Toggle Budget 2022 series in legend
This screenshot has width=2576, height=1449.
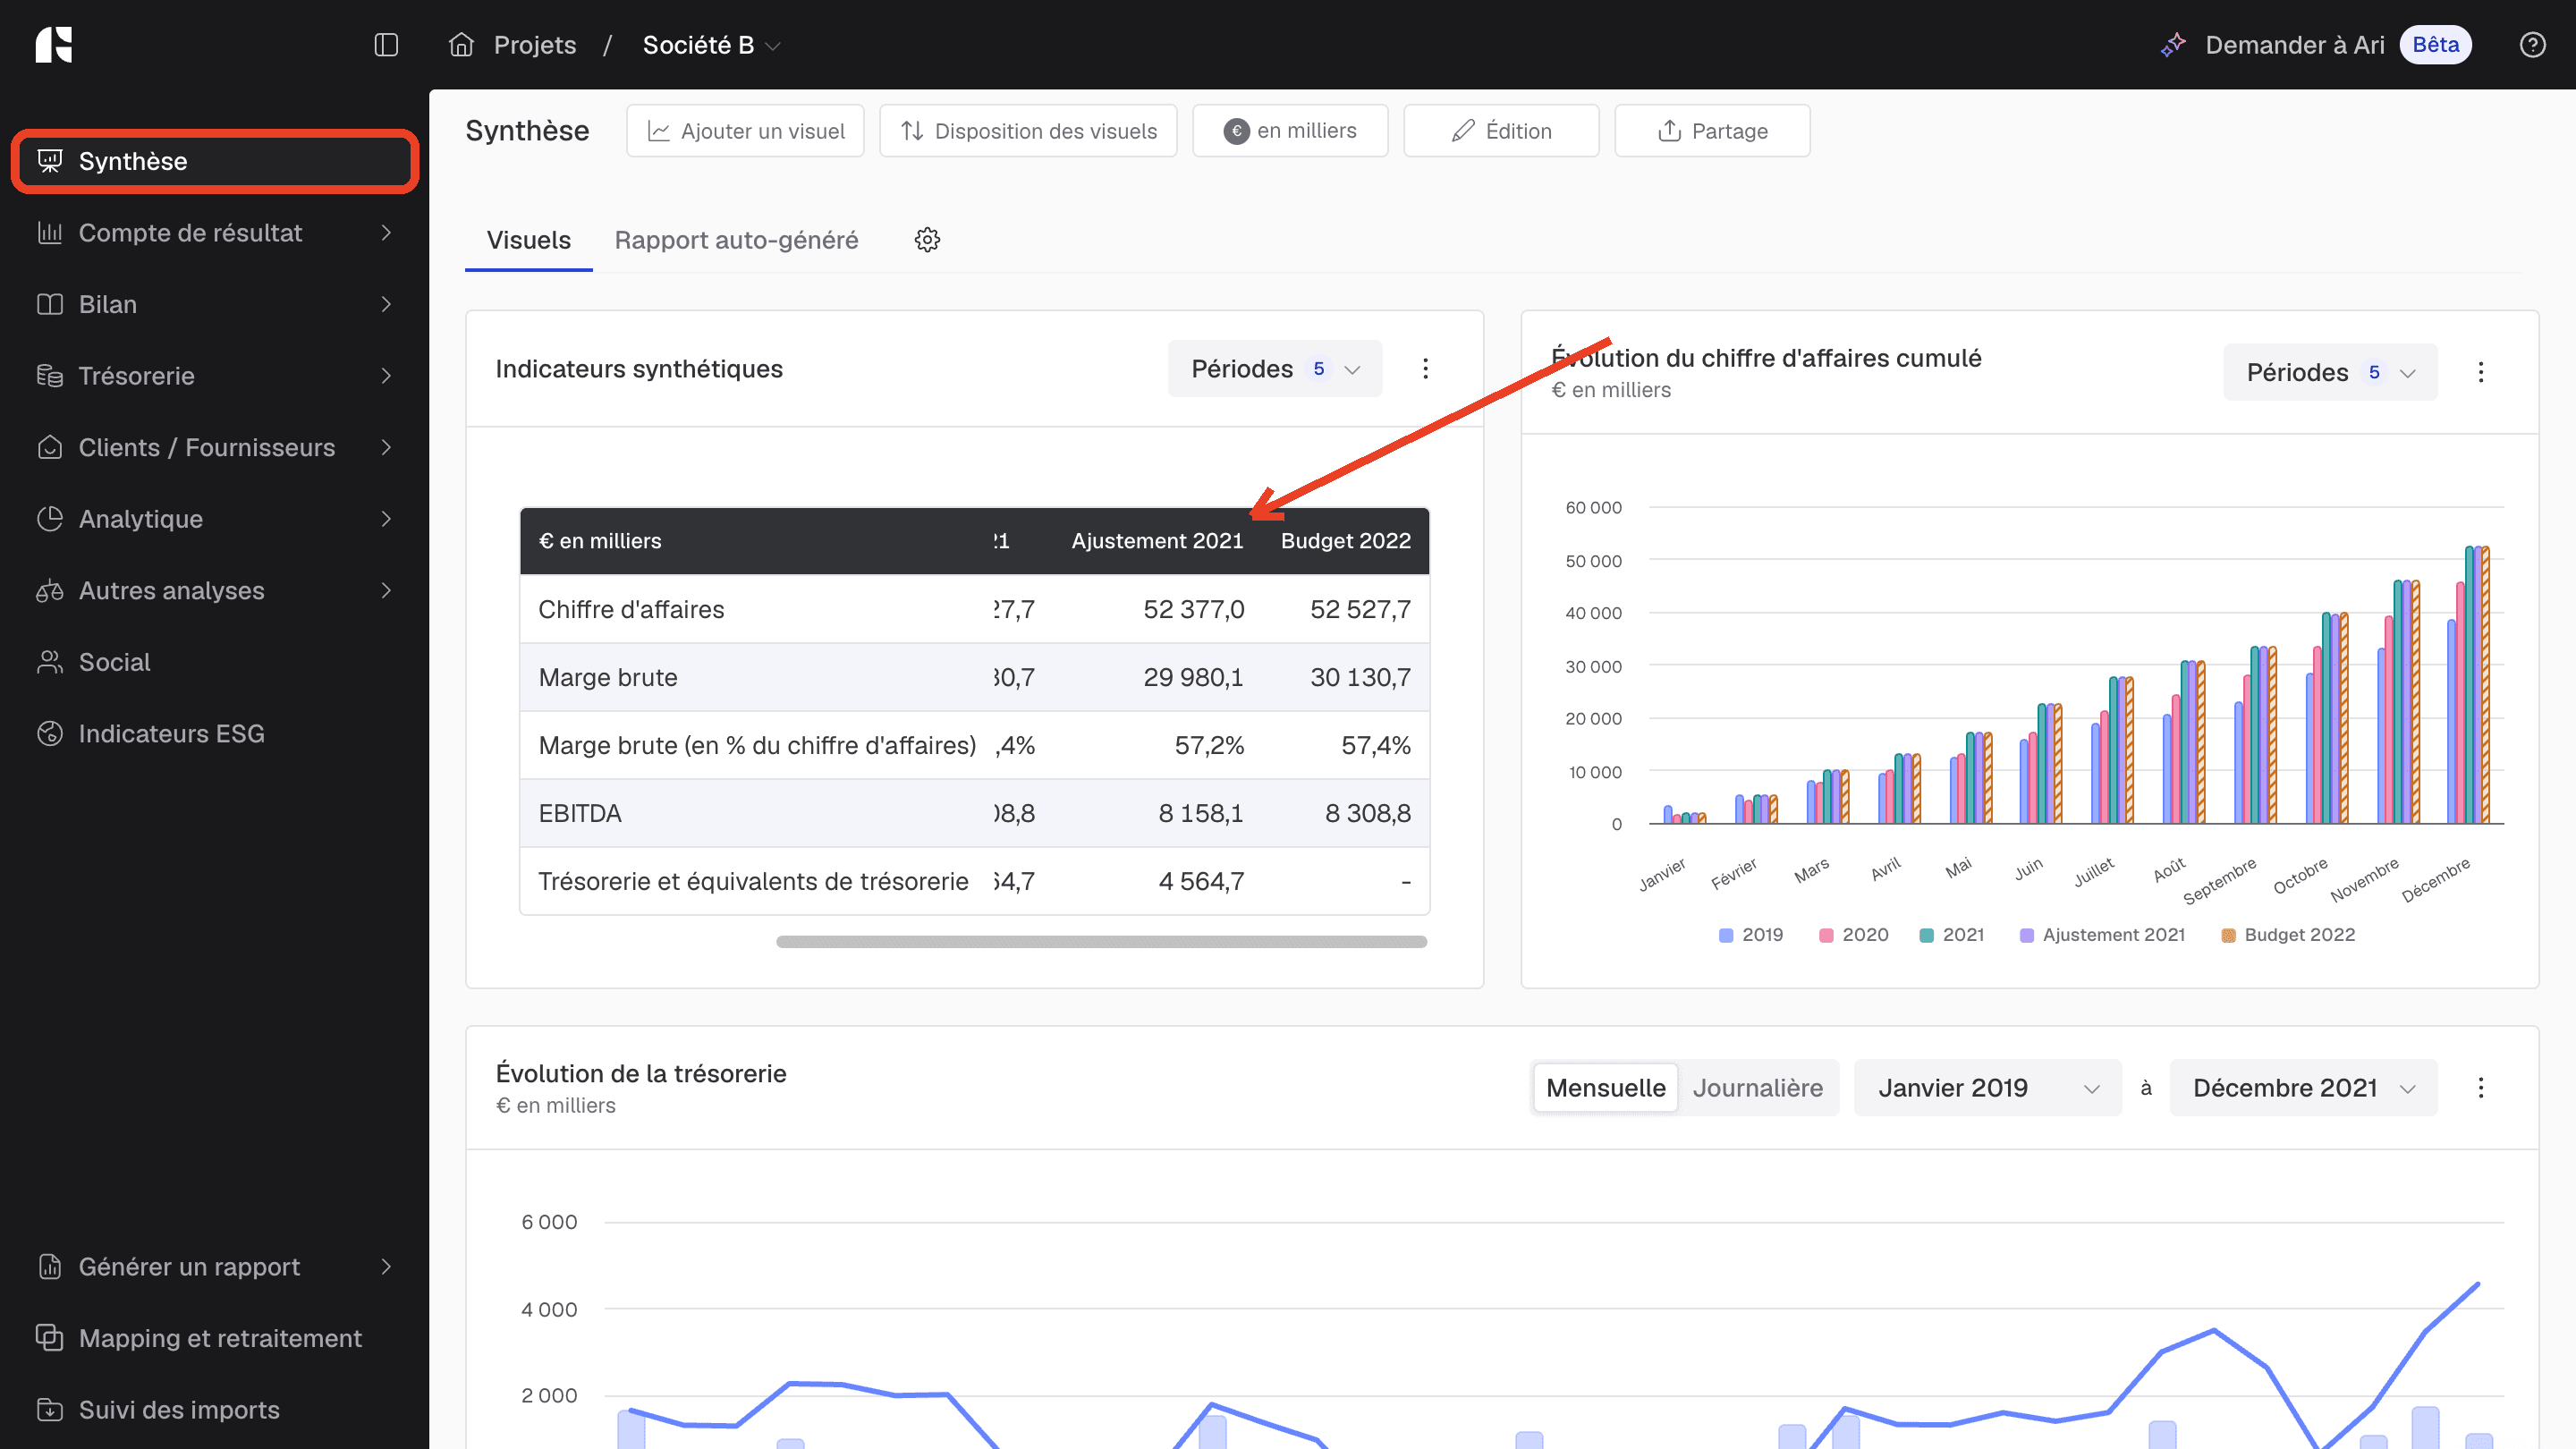pyautogui.click(x=2288, y=935)
